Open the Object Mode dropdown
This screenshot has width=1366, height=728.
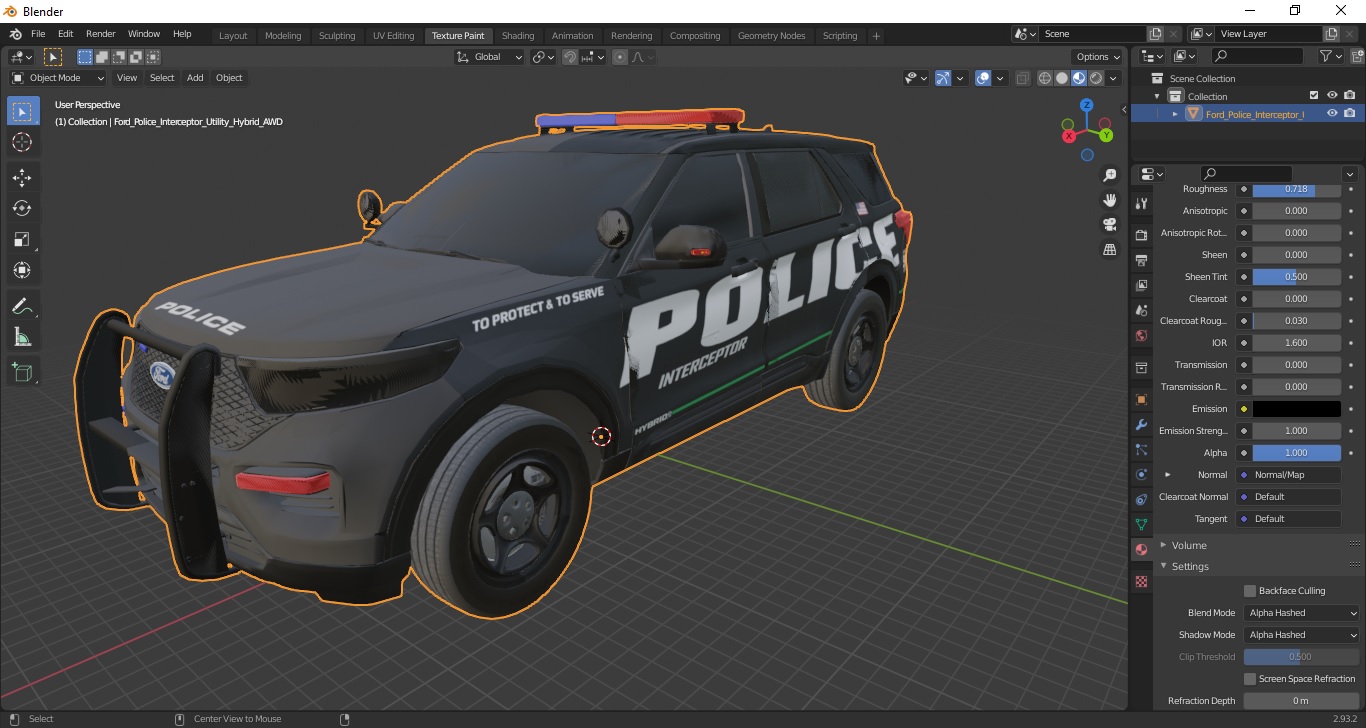58,78
